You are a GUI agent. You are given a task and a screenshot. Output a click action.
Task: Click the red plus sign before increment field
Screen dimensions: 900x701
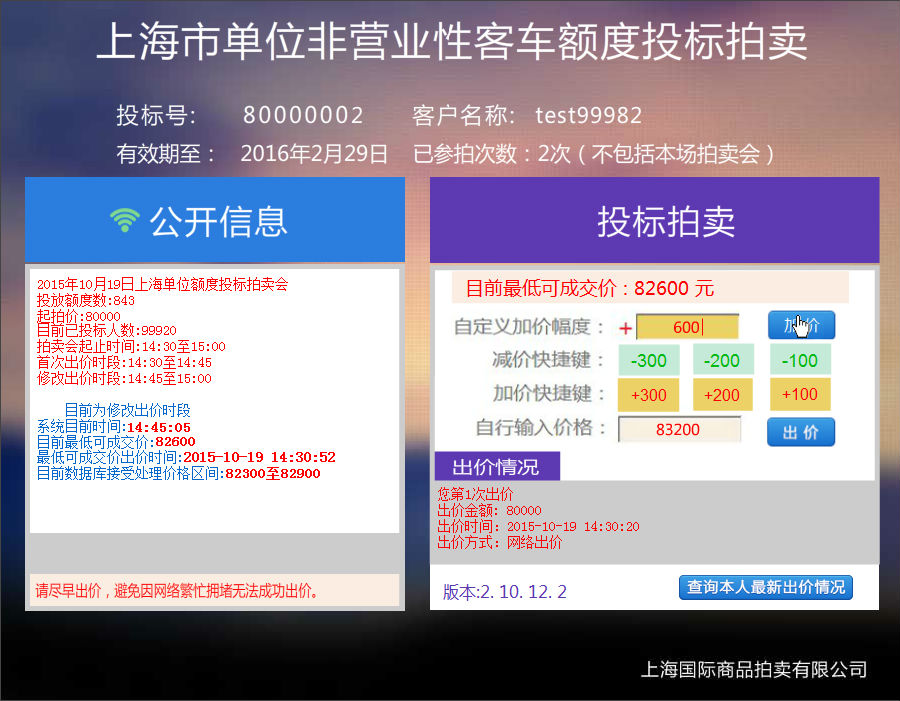pyautogui.click(x=626, y=328)
